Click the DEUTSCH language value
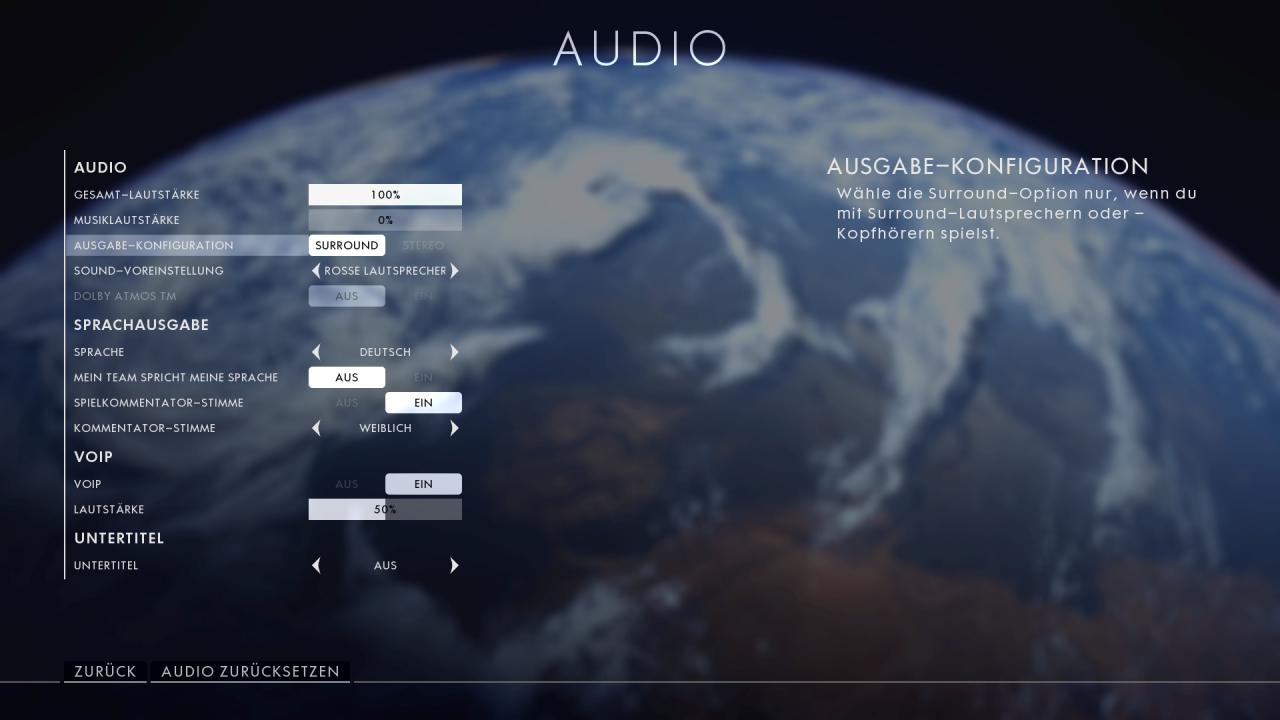This screenshot has width=1280, height=720. pos(385,352)
